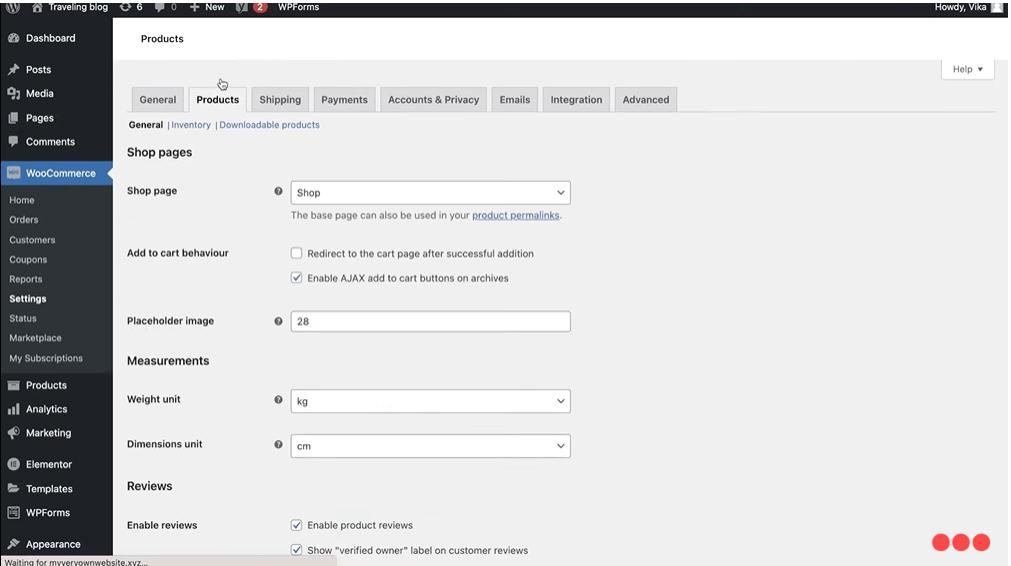Click the Media icon in sidebar
Viewport: 1011px width, 566px height.
click(x=14, y=93)
